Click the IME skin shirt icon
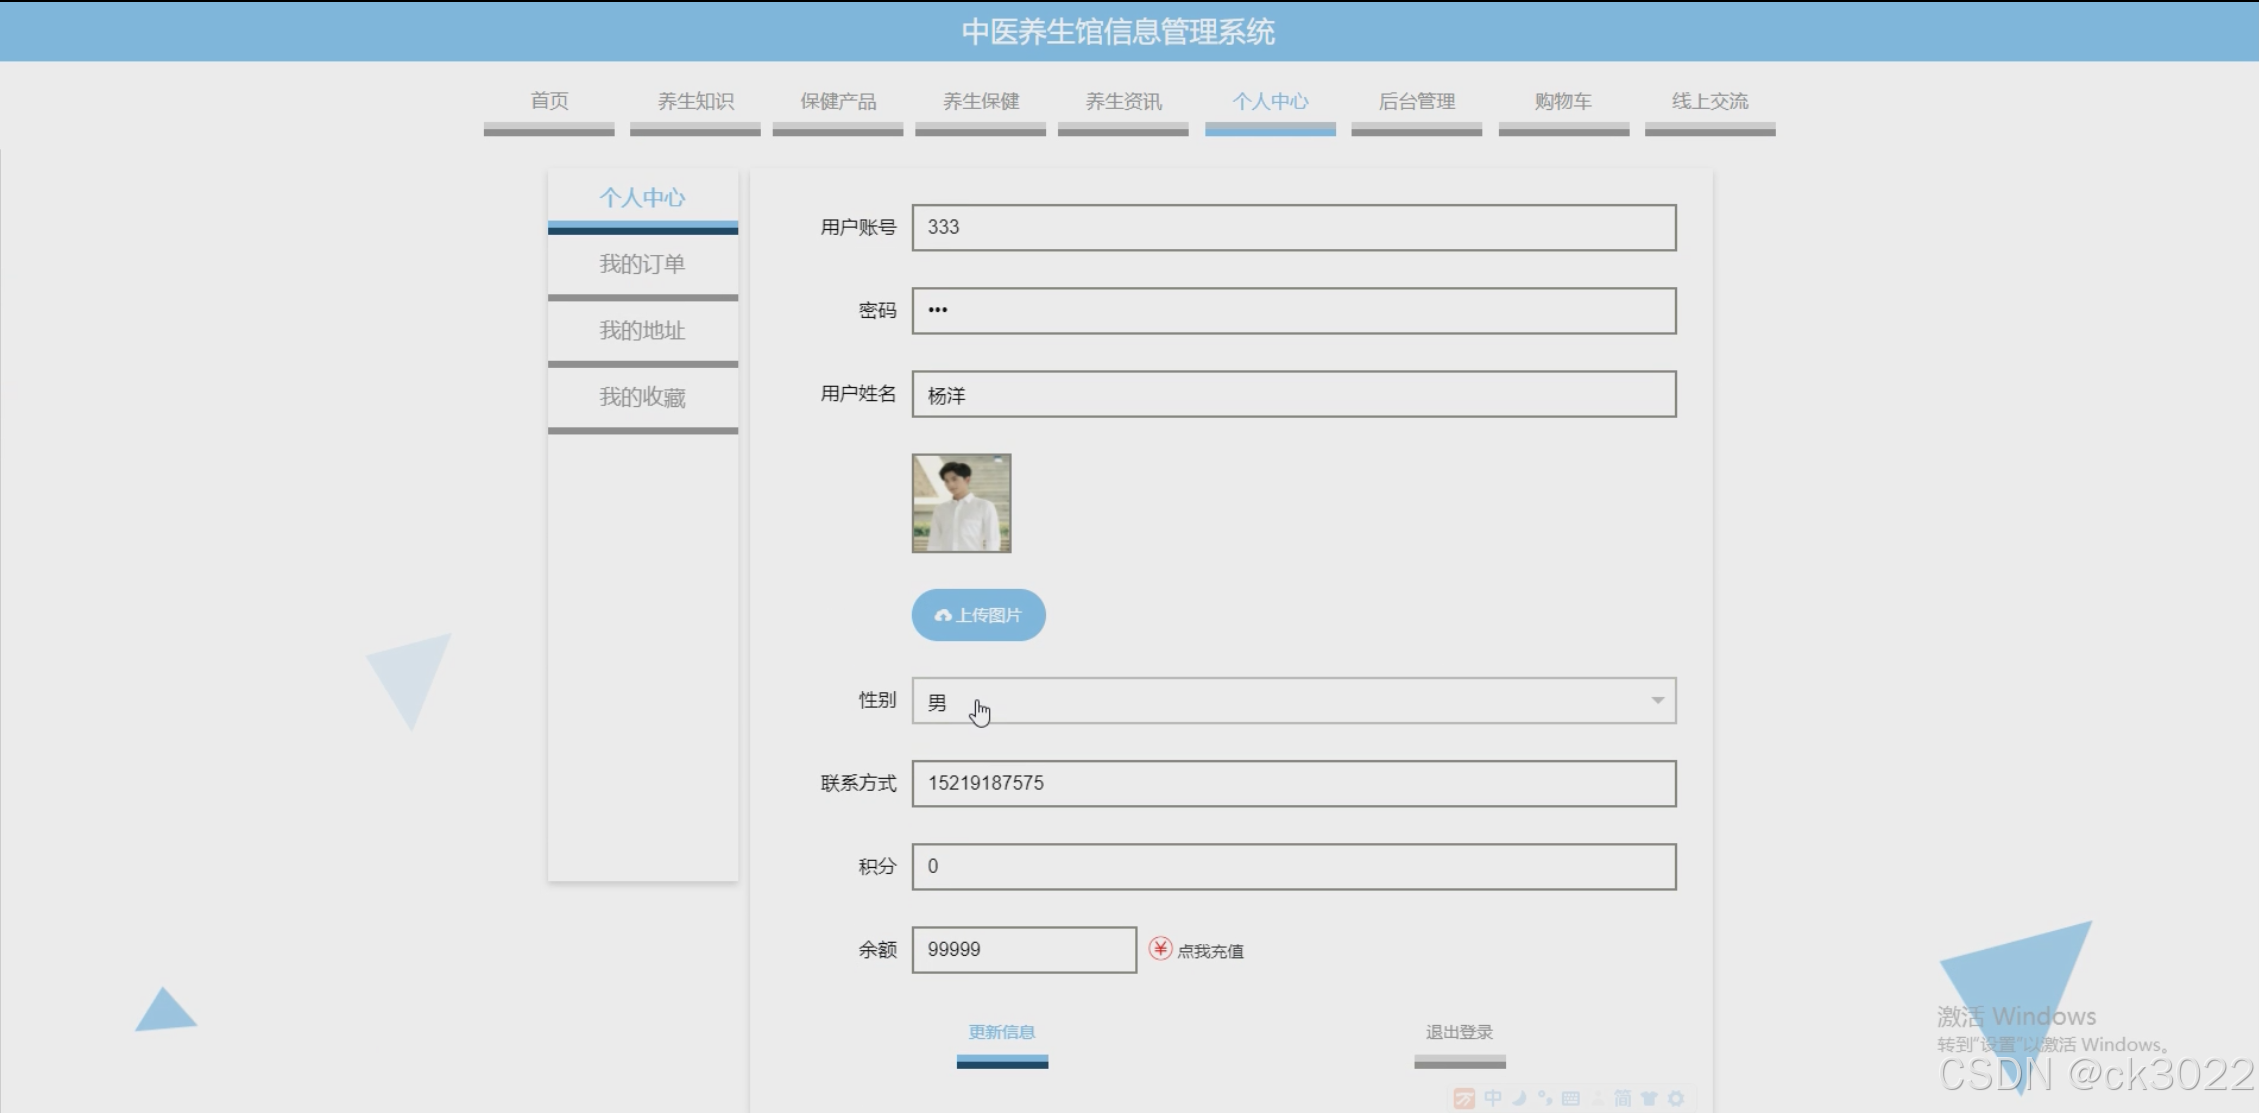 pyautogui.click(x=1649, y=1098)
